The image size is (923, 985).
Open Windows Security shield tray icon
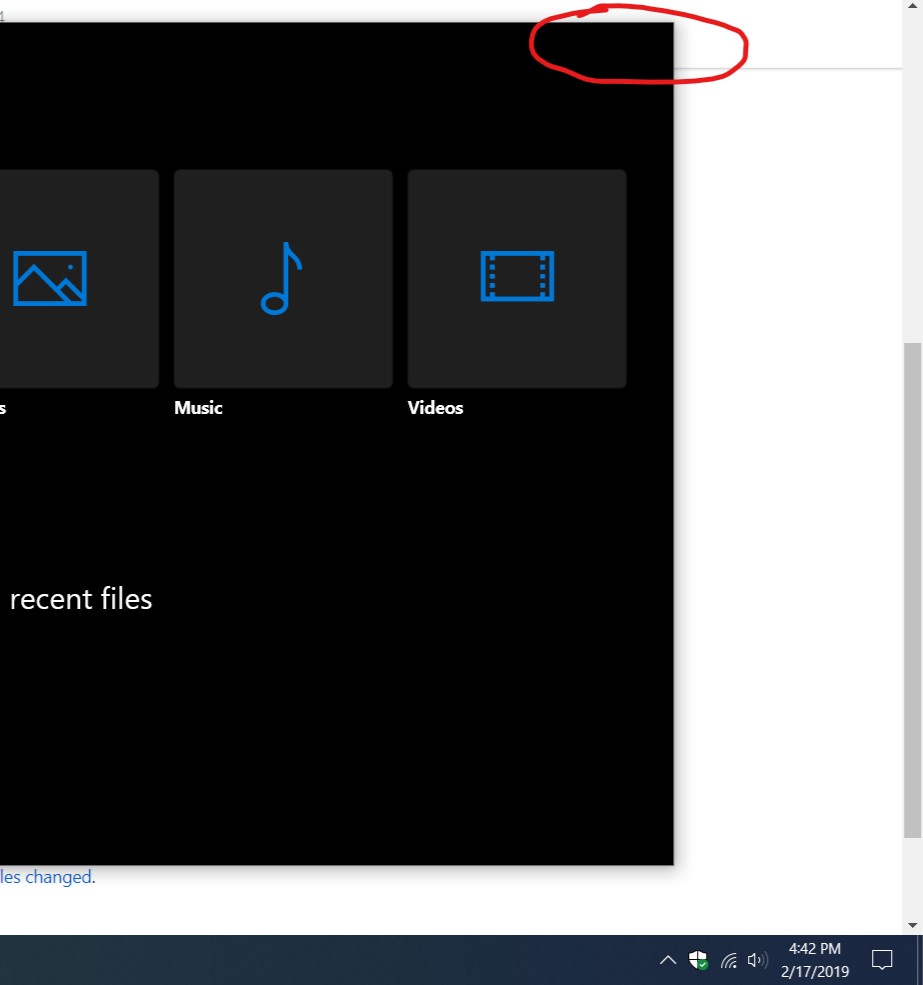tap(698, 960)
